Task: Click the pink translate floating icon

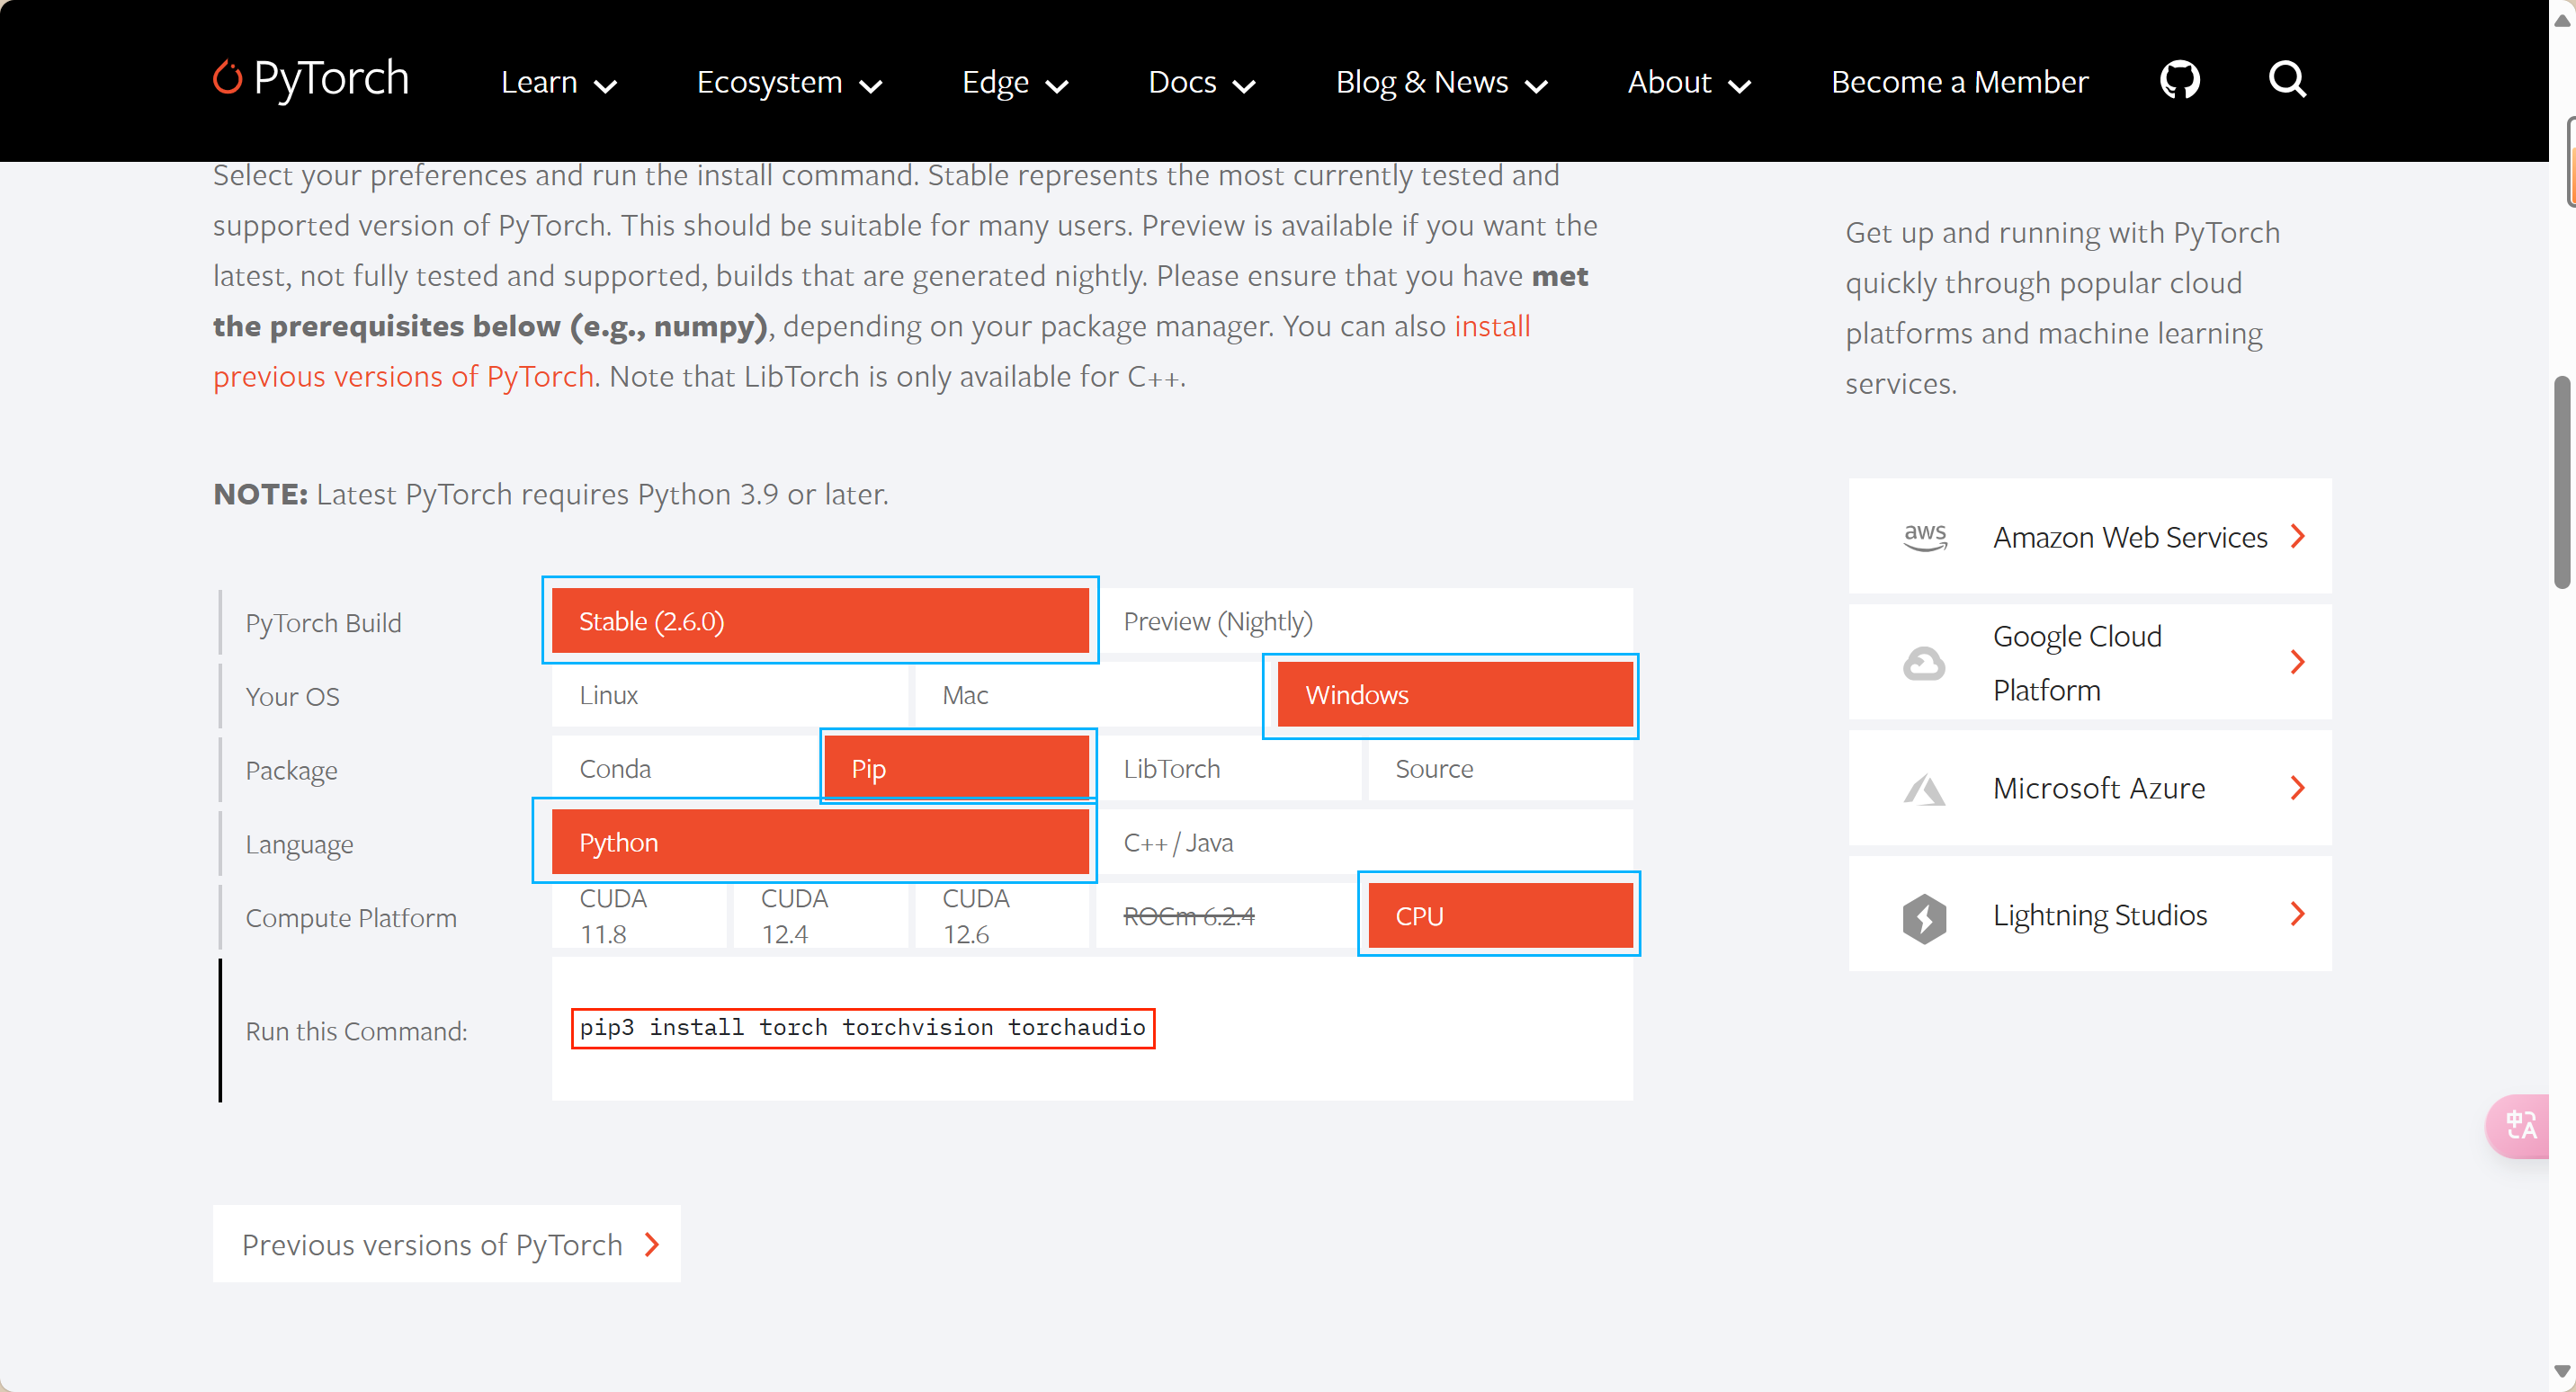Action: (2520, 1126)
